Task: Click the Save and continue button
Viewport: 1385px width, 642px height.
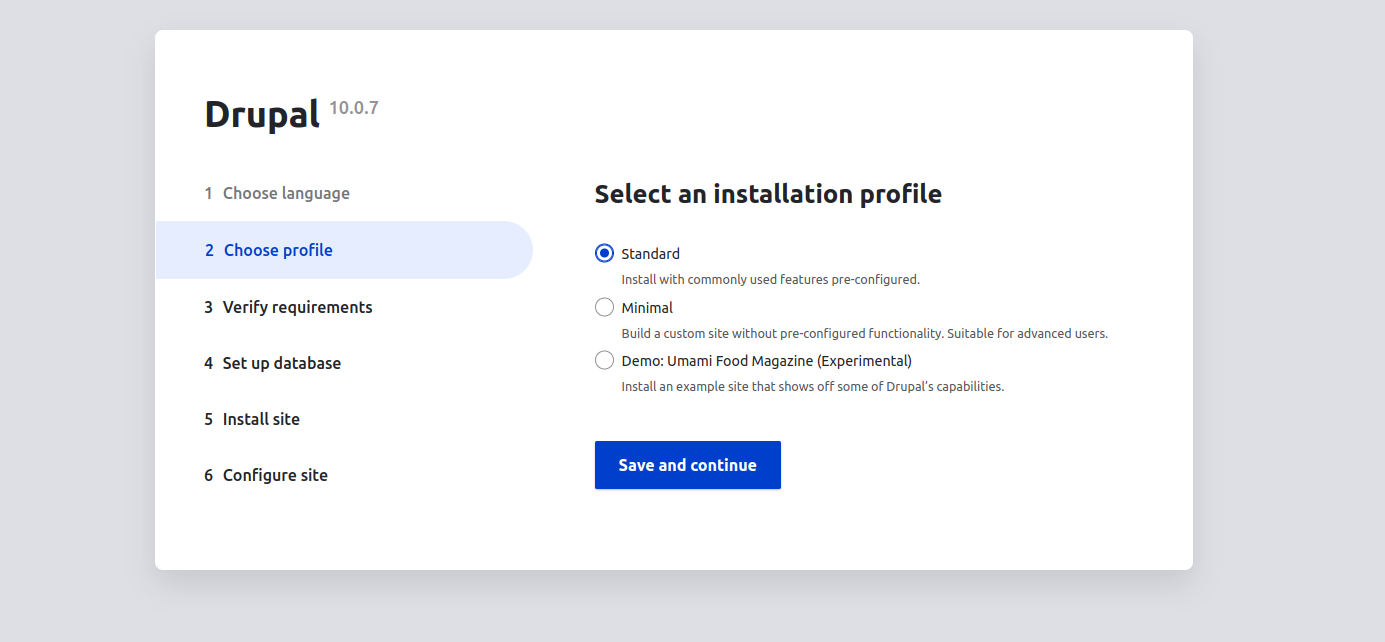Action: 687,465
